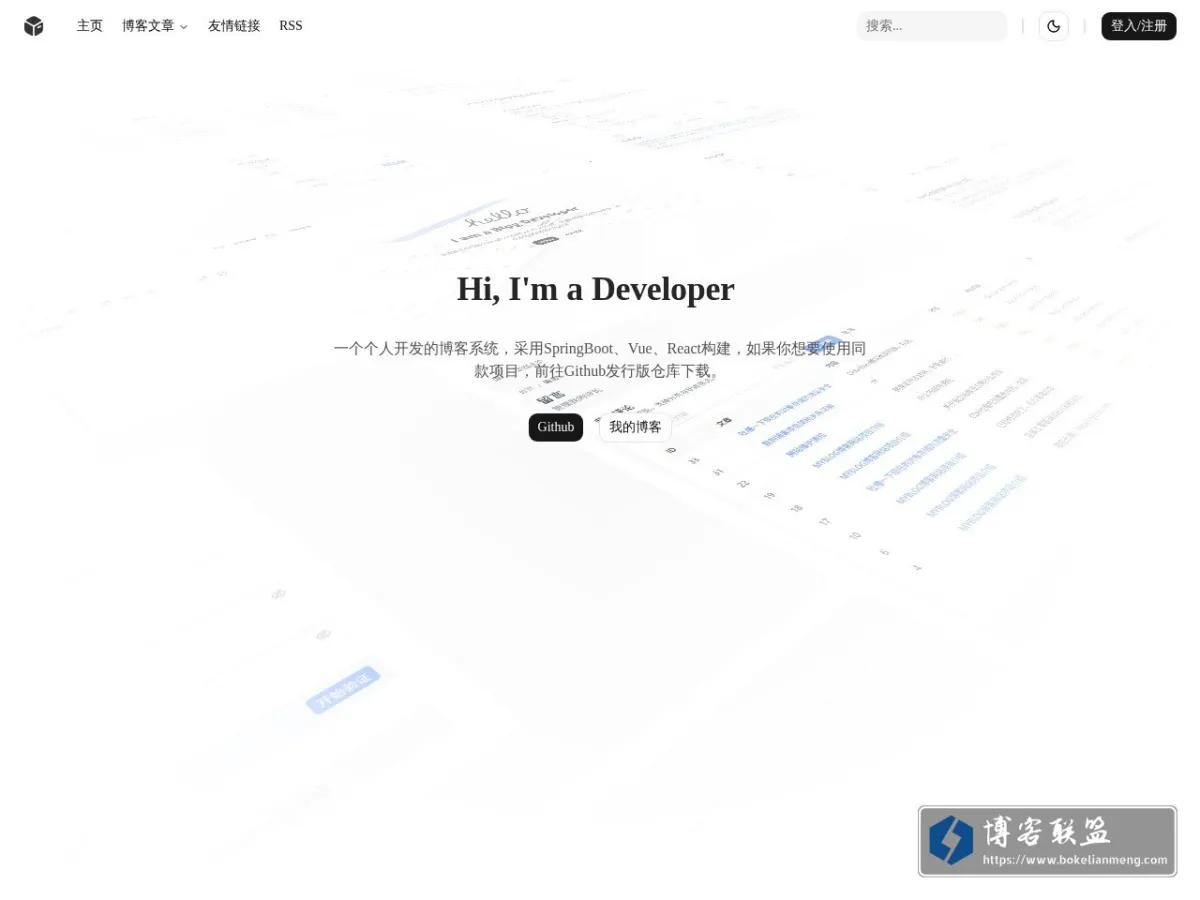Open the Github button link

[x=556, y=427]
